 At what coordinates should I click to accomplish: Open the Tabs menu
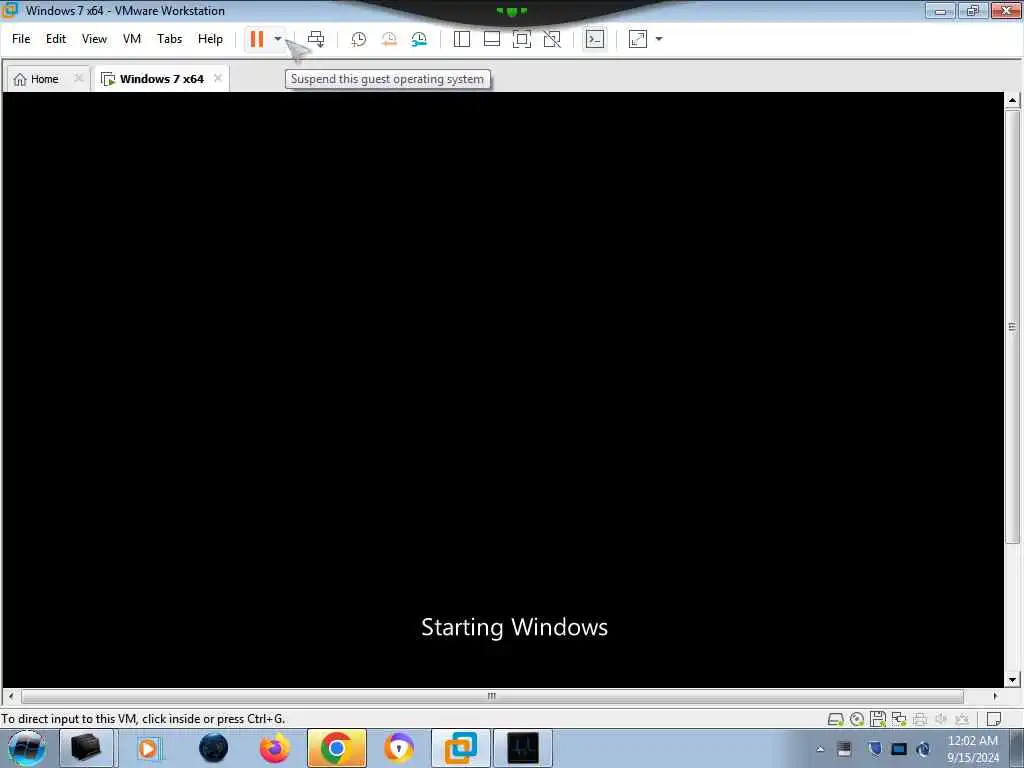point(169,39)
